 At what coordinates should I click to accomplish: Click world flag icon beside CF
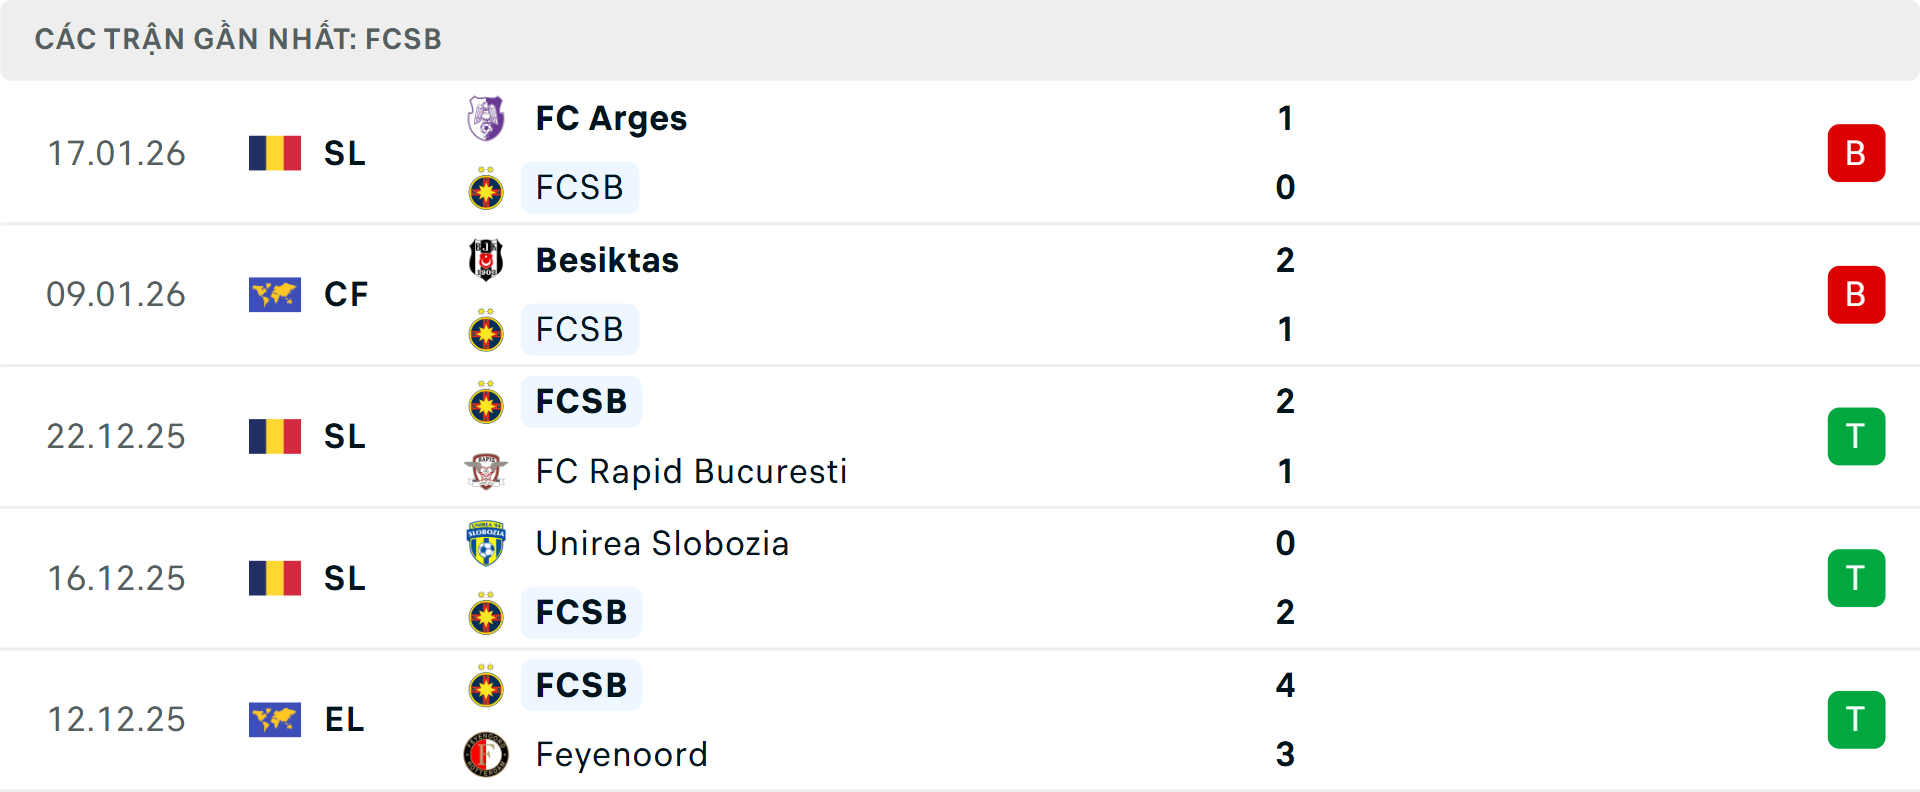coord(275,295)
